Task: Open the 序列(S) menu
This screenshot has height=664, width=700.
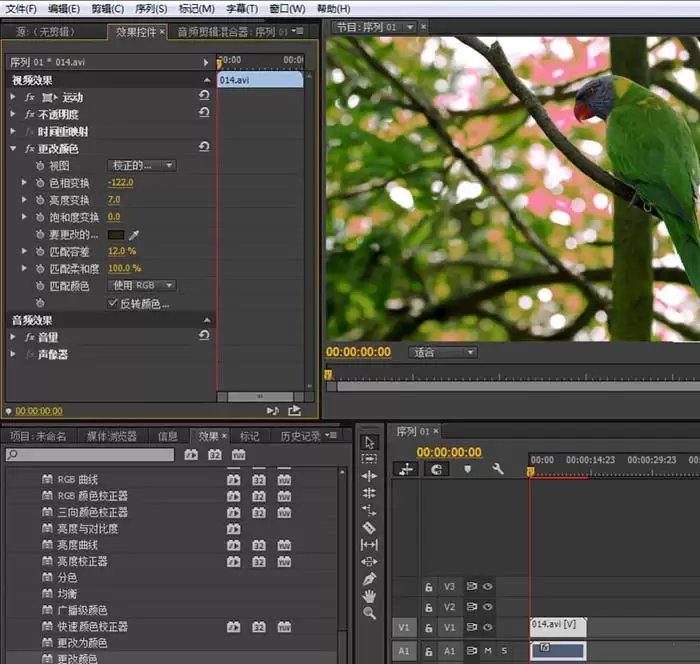Action: click(x=150, y=8)
